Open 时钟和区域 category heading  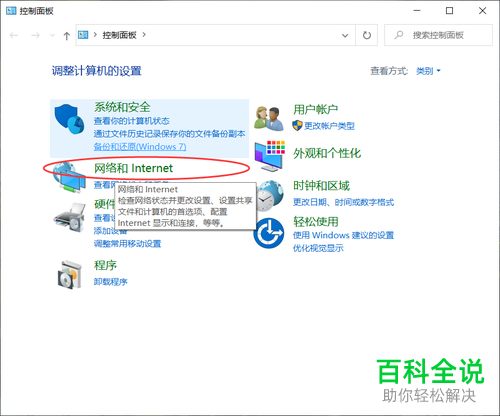pos(321,186)
